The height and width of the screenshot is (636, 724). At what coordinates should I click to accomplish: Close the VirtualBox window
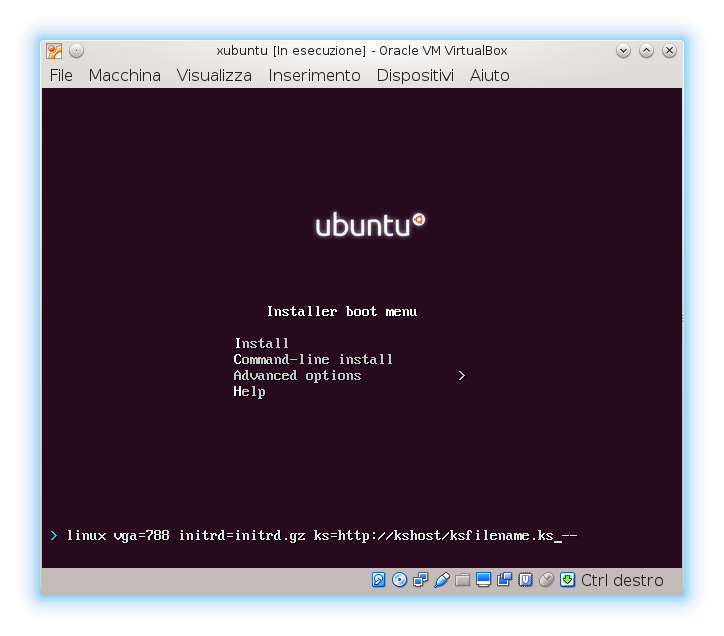(669, 50)
